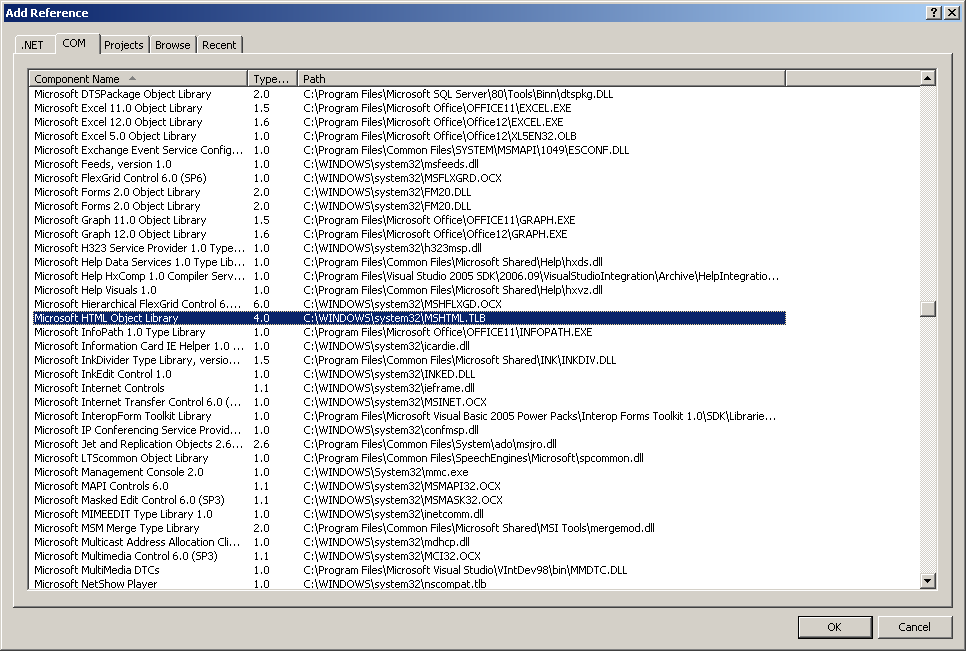Click the Type version column header
The height and width of the screenshot is (651, 966).
(x=272, y=79)
